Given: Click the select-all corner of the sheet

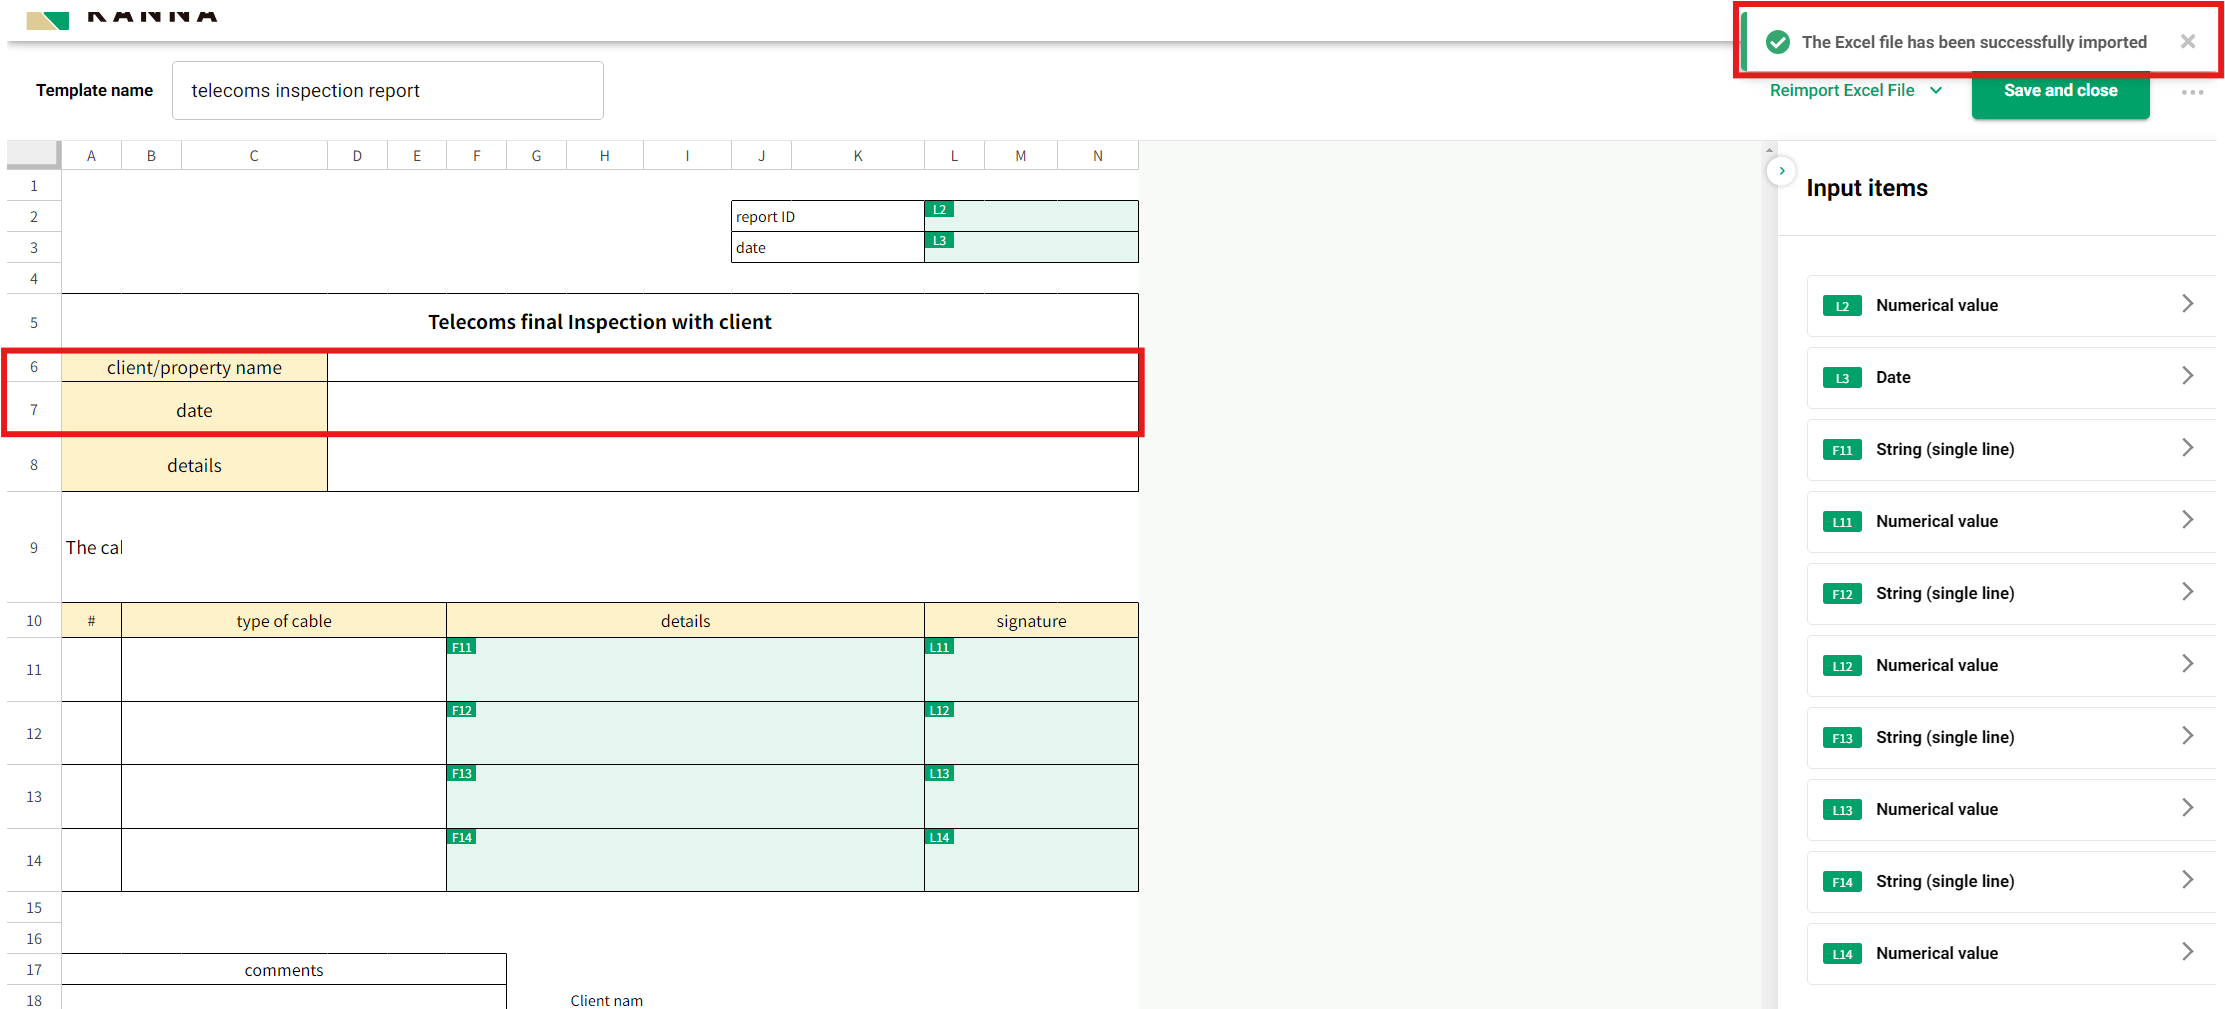Looking at the screenshot, I should click(x=34, y=154).
